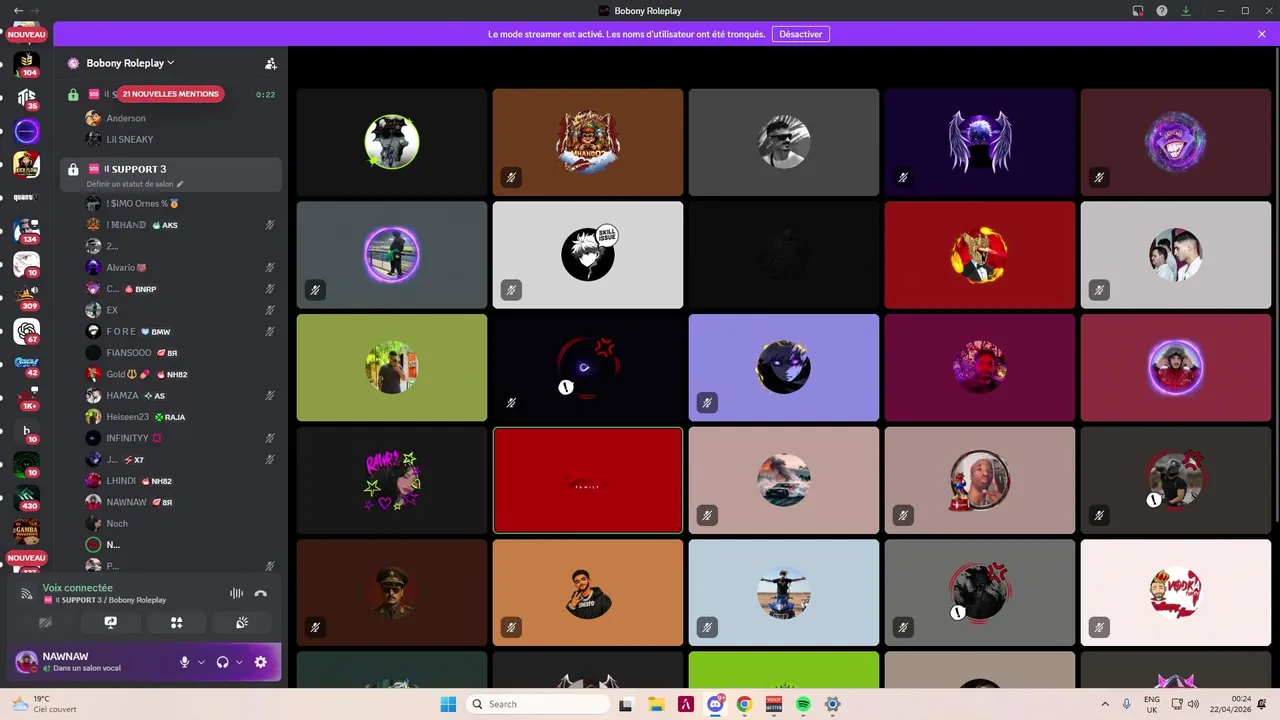This screenshot has width=1280, height=720.
Task: Download update via green arrow icon
Action: pyautogui.click(x=1186, y=10)
